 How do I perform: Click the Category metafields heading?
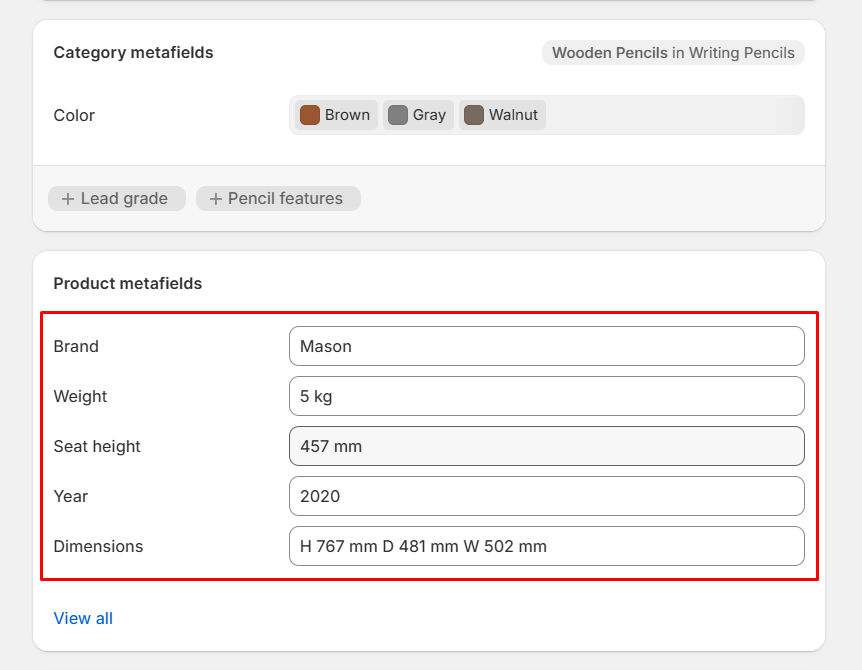(133, 52)
